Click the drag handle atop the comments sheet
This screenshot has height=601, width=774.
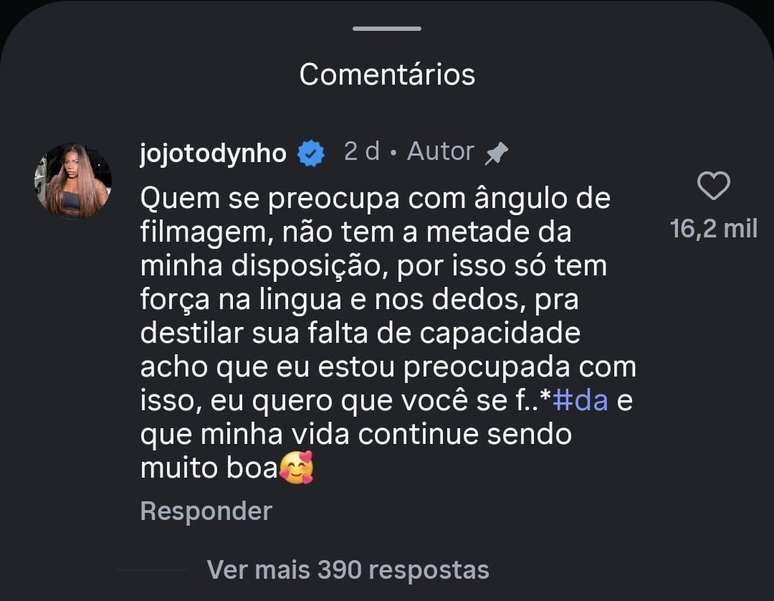[x=387, y=27]
